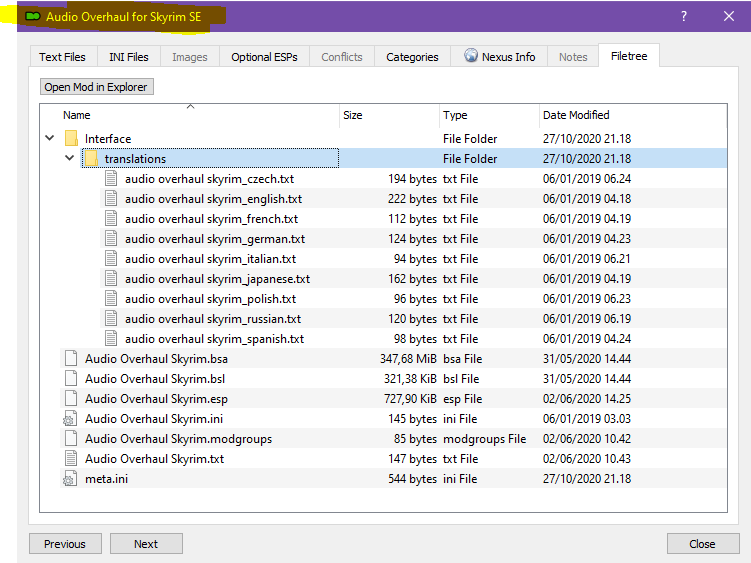This screenshot has height=563, width=751.
Task: Click the french.txt file icon
Action: click(x=111, y=219)
